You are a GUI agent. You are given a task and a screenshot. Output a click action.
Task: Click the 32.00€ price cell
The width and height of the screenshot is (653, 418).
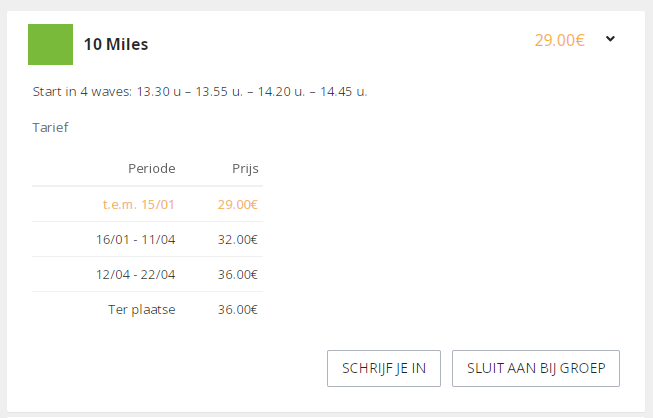pyautogui.click(x=237, y=239)
